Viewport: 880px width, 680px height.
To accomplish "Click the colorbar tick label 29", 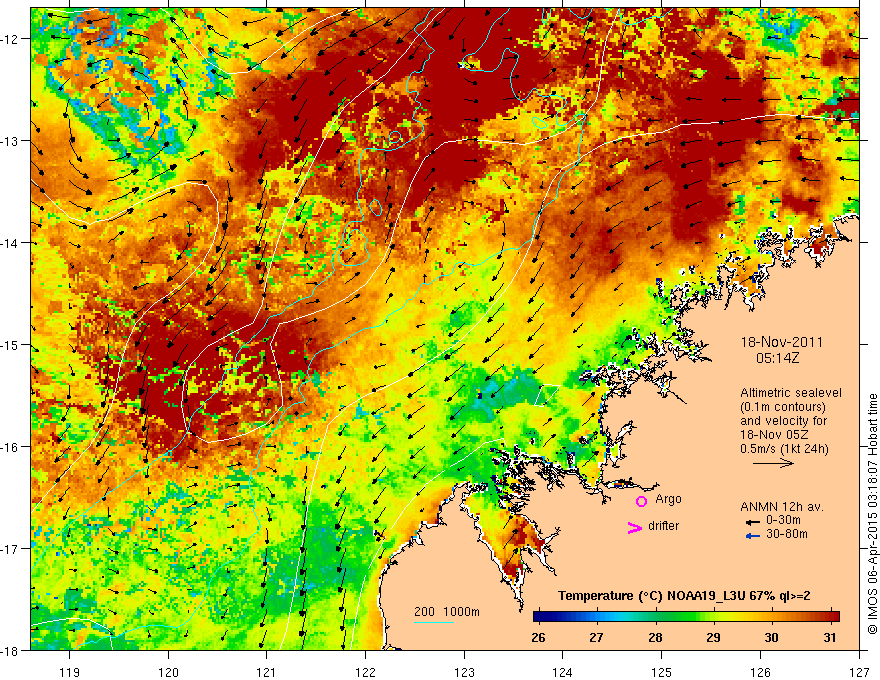I will tap(713, 637).
